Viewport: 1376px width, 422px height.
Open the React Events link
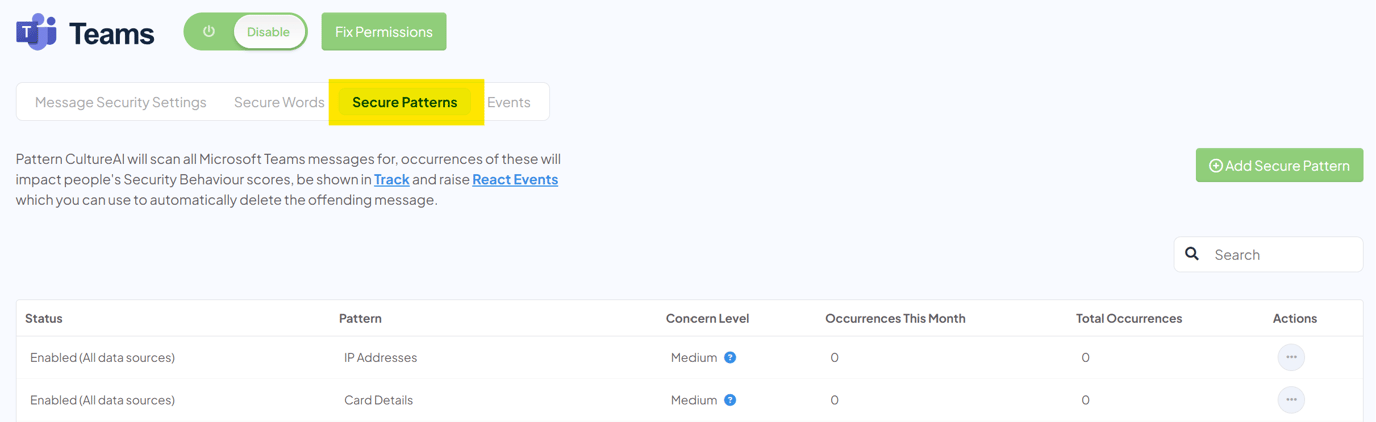coord(515,180)
